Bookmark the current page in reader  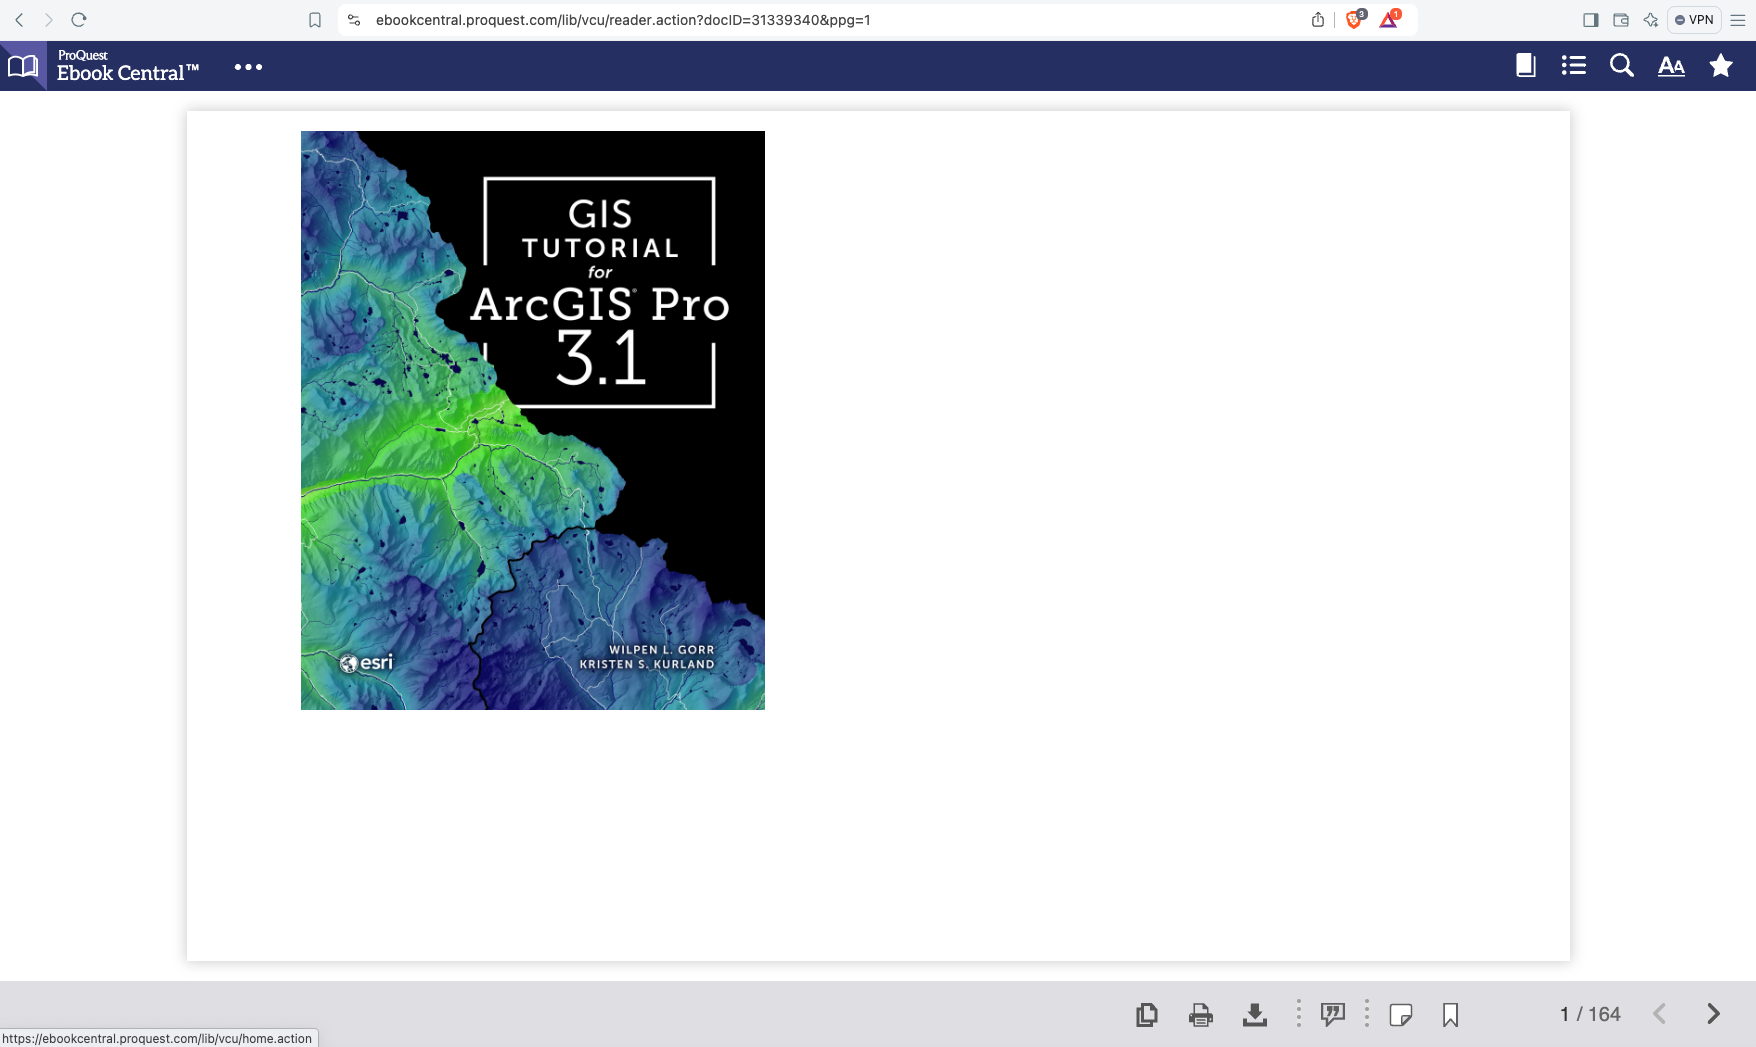pyautogui.click(x=1451, y=1015)
